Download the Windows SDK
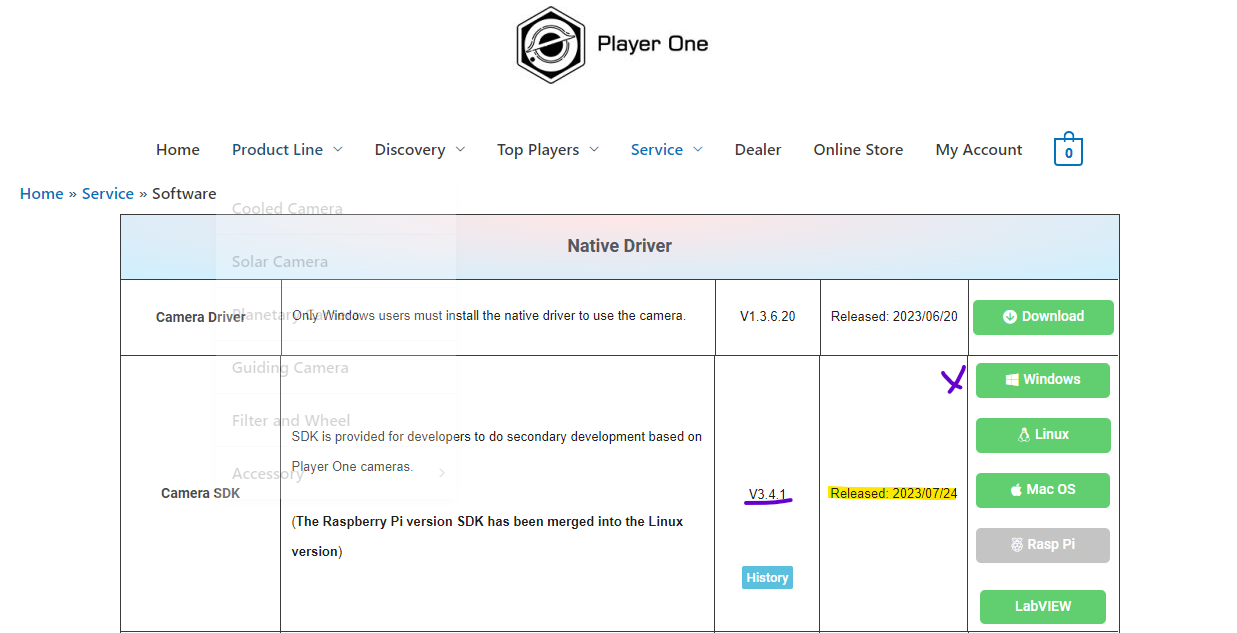The image size is (1237, 633). click(1043, 380)
